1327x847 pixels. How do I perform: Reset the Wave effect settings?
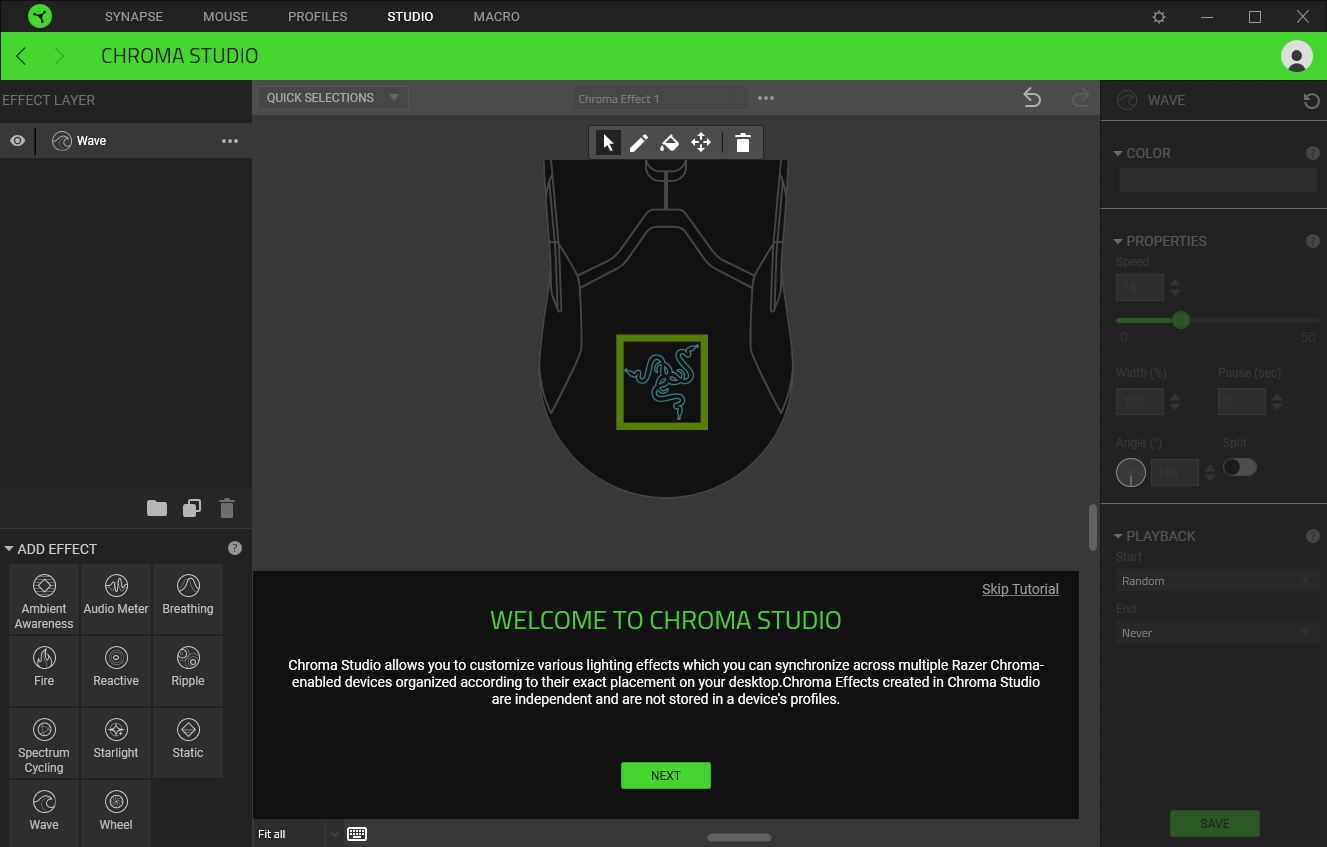[x=1311, y=100]
